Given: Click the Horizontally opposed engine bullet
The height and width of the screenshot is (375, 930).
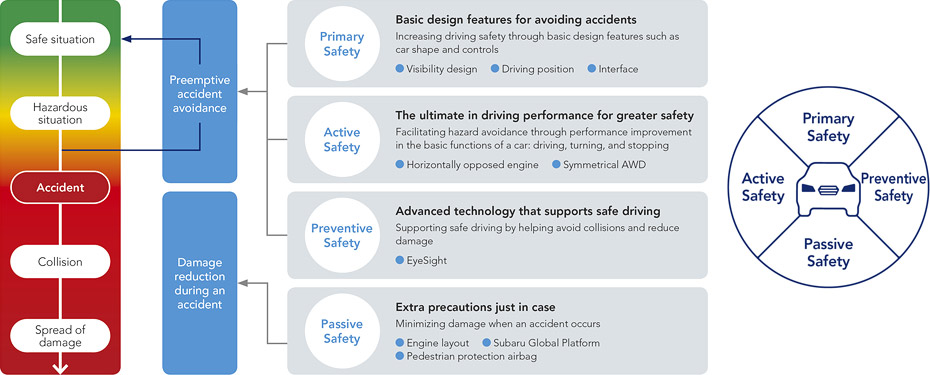Looking at the screenshot, I should (467, 164).
